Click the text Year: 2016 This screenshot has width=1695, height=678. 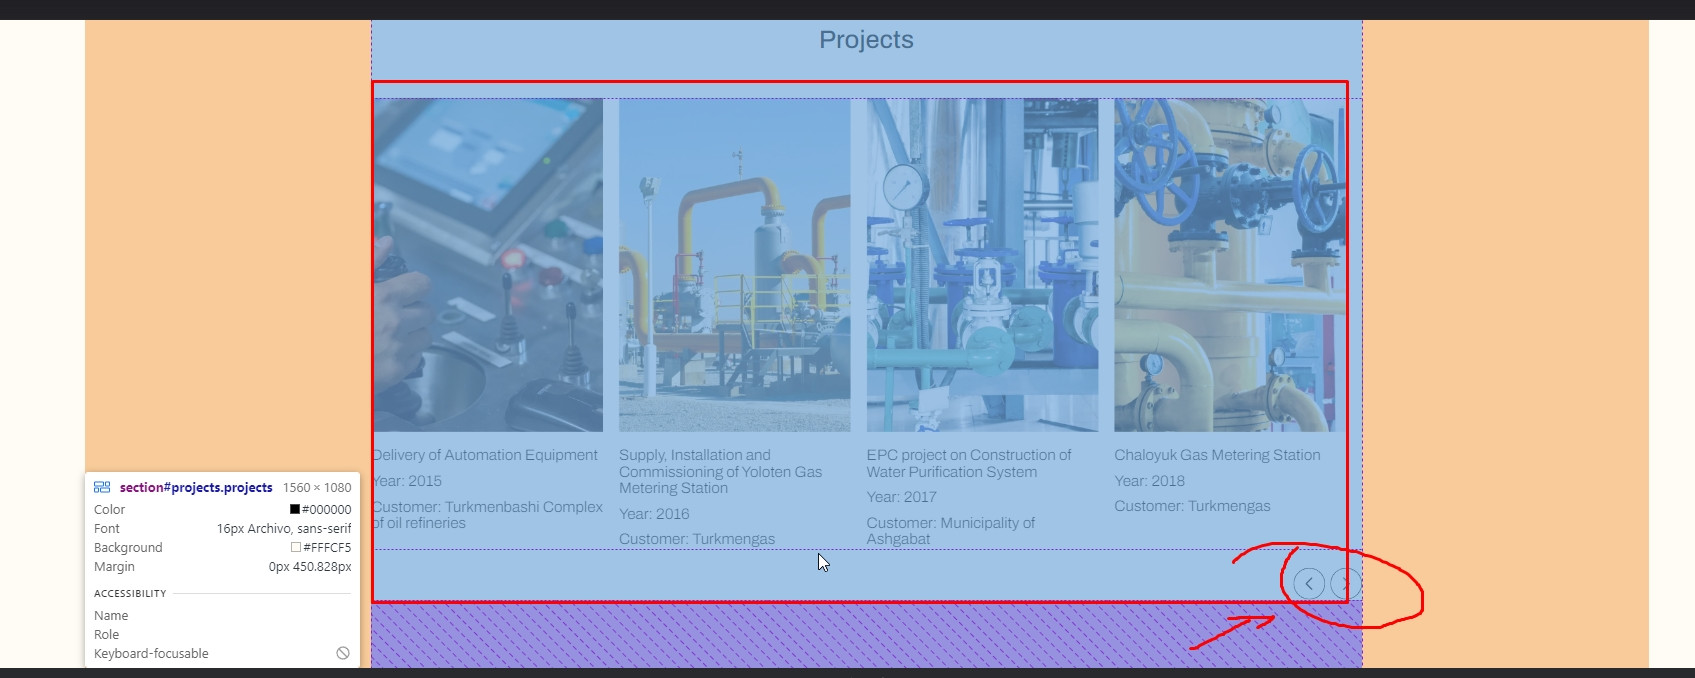click(654, 514)
